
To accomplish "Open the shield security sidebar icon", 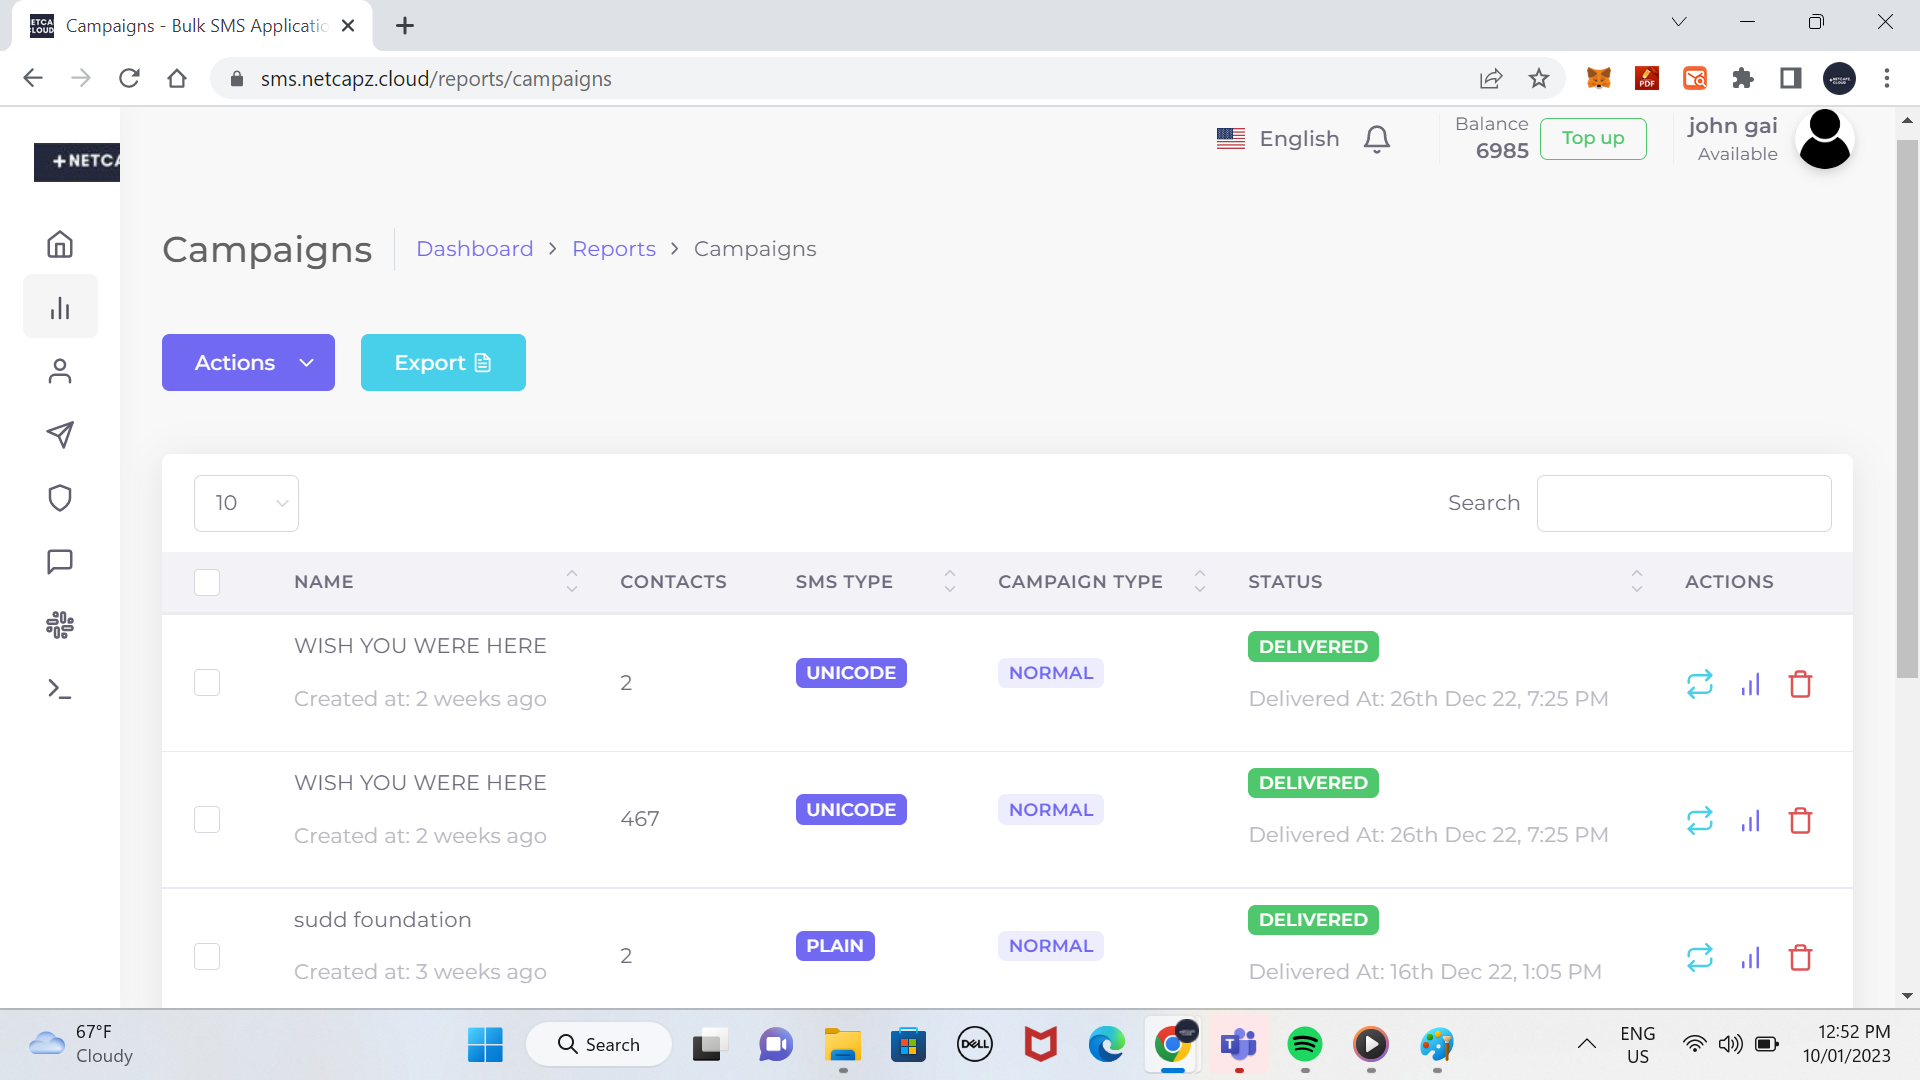I will pos(60,497).
